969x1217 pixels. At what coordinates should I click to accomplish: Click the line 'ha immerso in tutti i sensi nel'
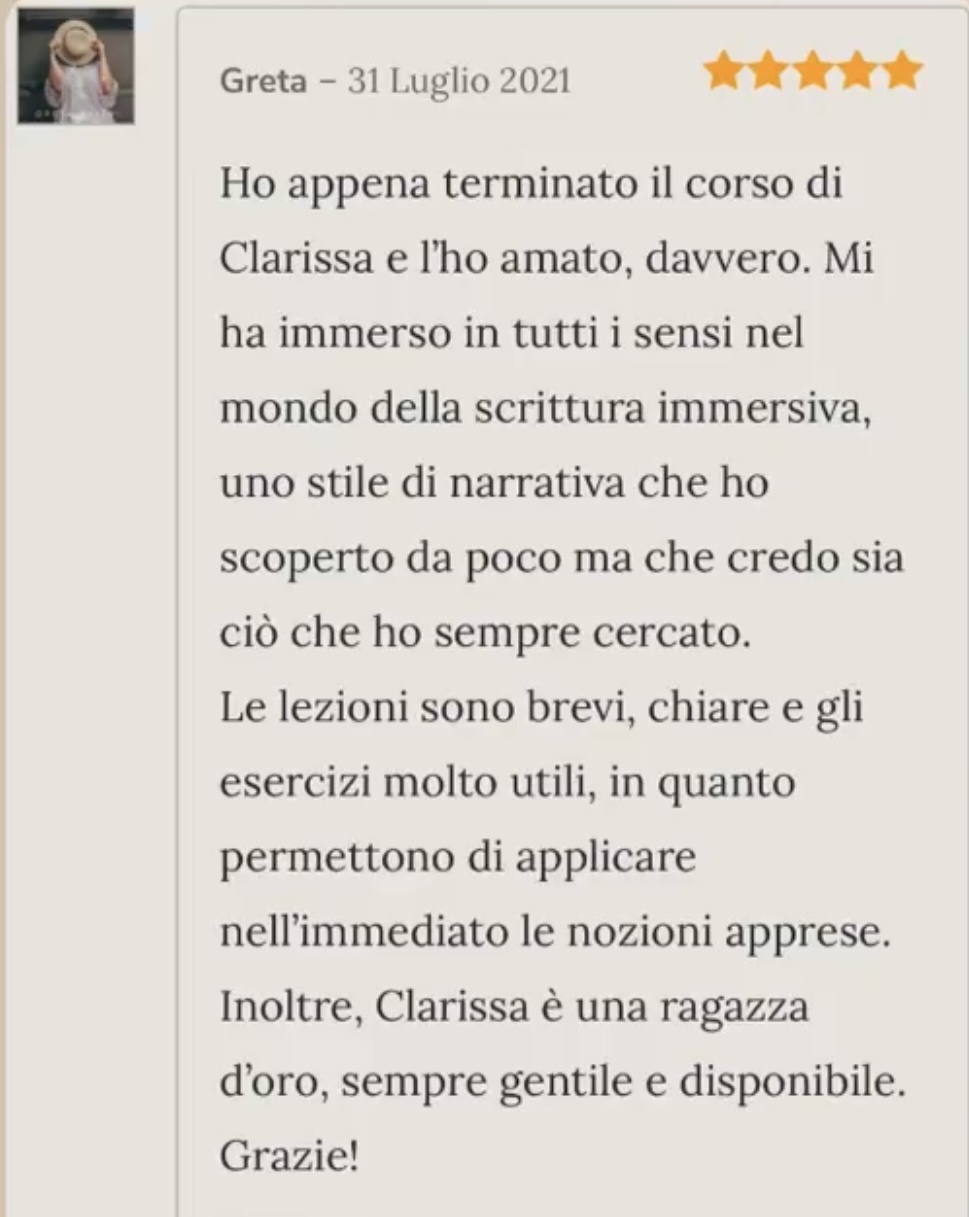point(512,333)
